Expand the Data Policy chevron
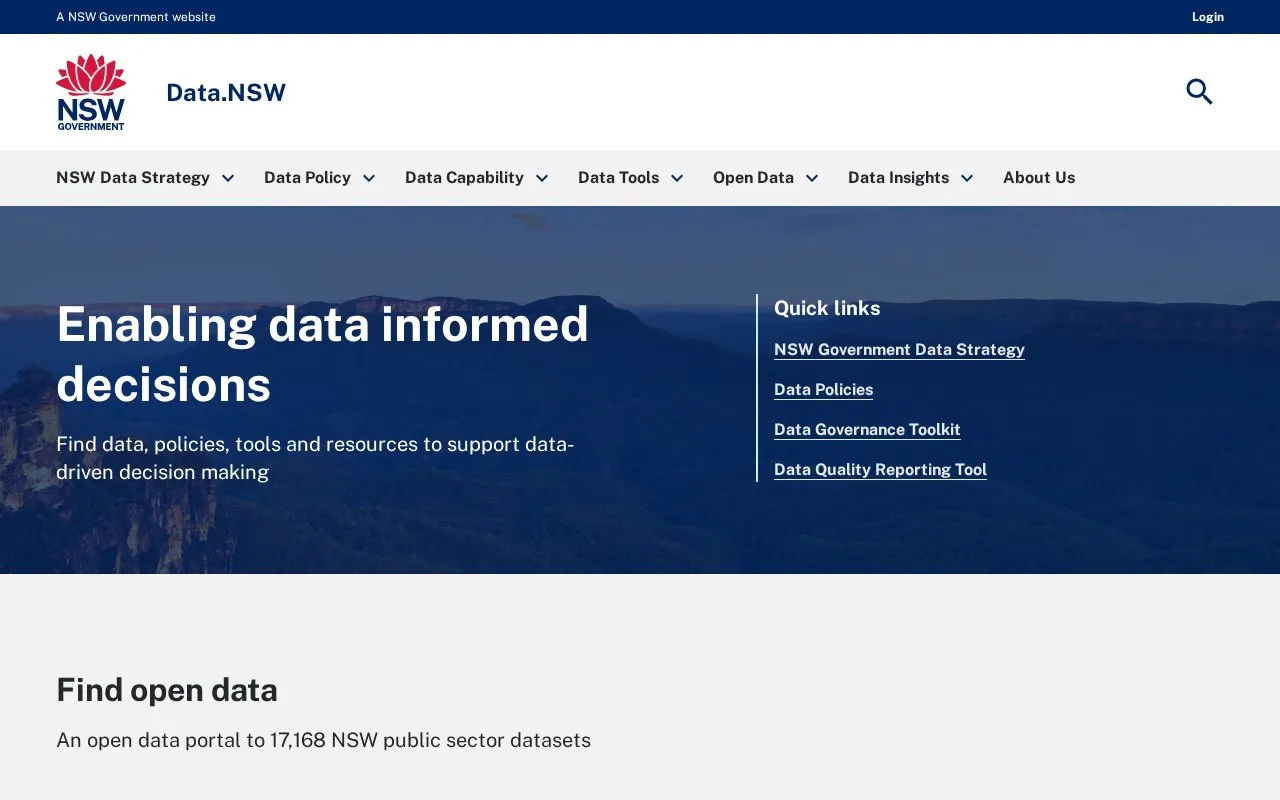Screen dimensions: 1280x800 (x=369, y=178)
